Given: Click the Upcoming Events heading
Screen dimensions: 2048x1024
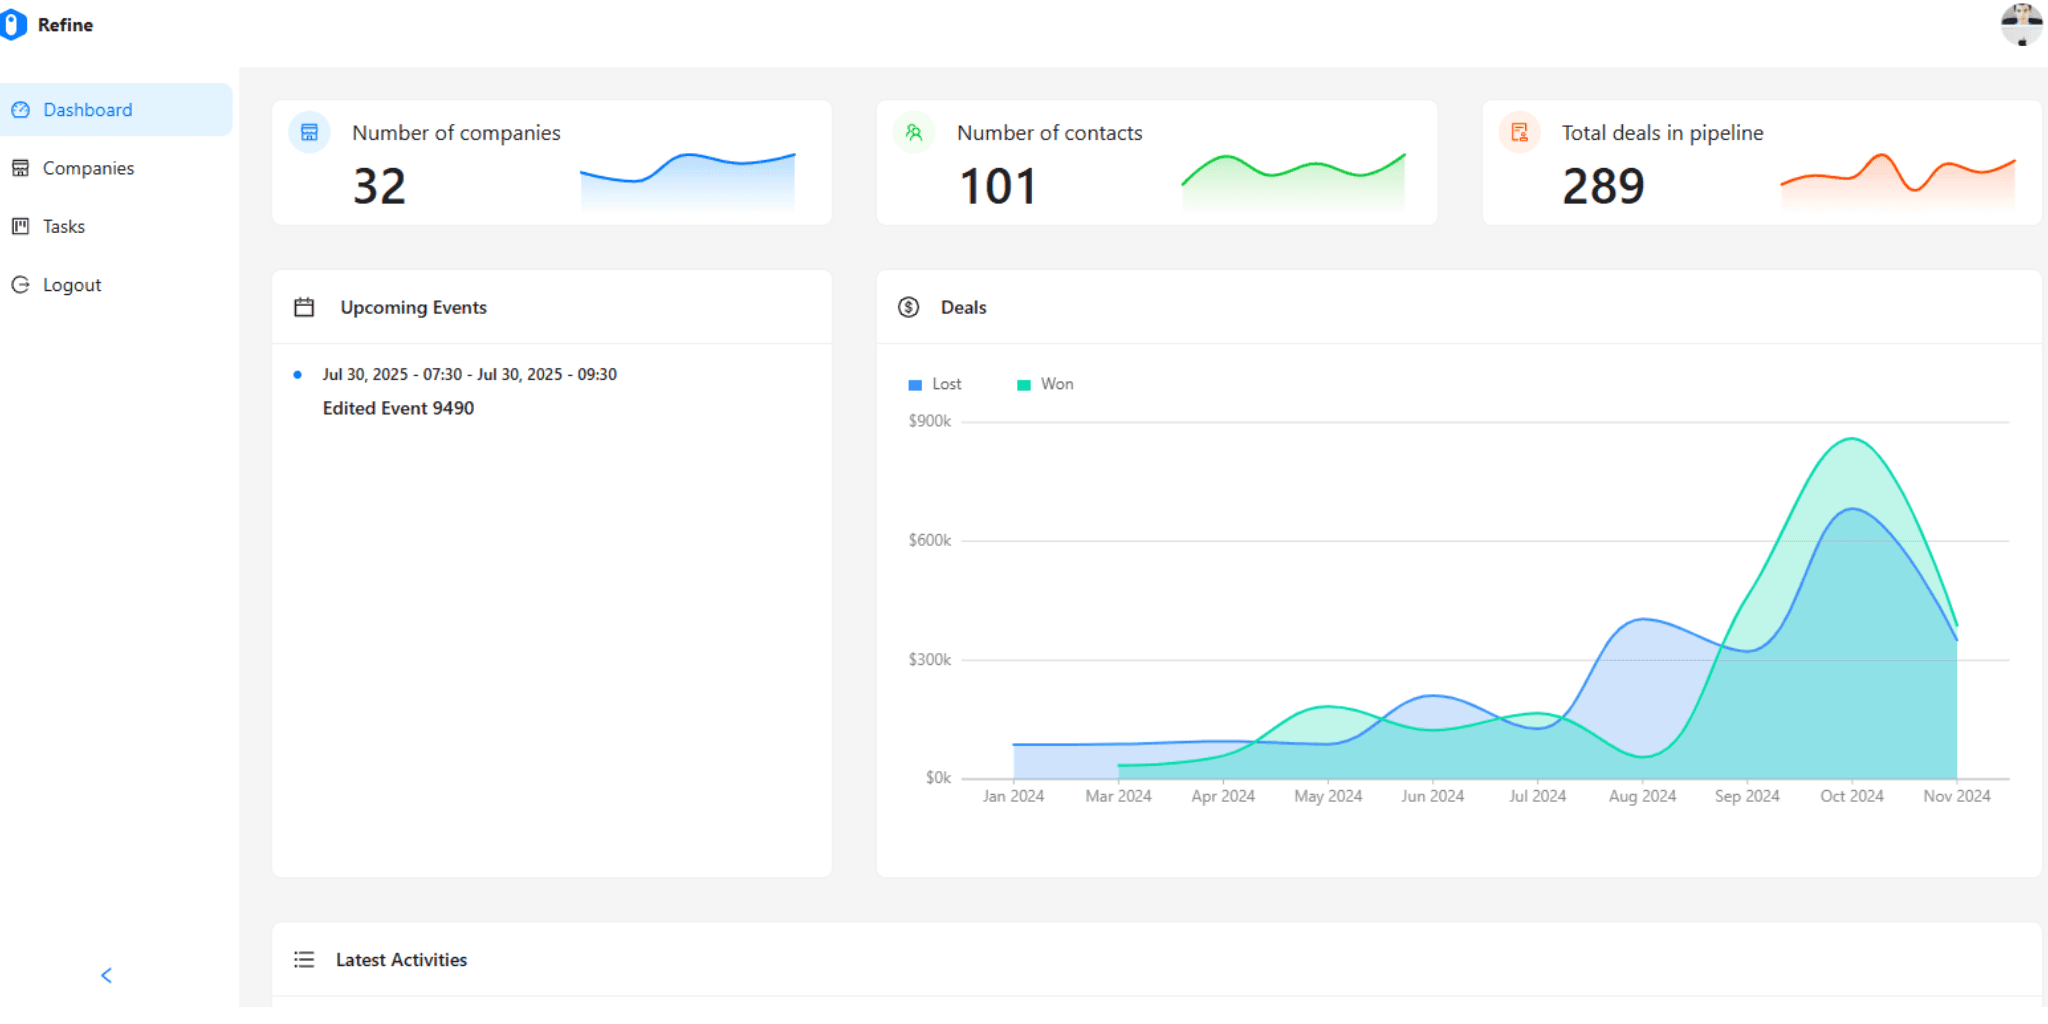Looking at the screenshot, I should [x=413, y=308].
